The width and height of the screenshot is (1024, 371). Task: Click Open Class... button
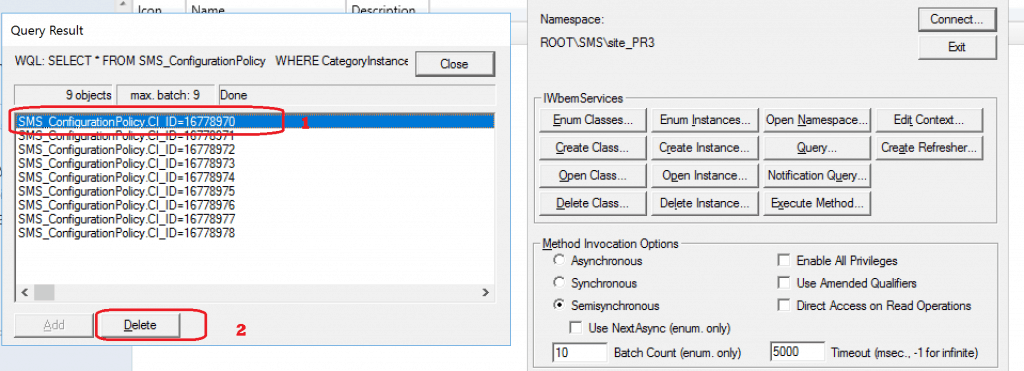pyautogui.click(x=594, y=176)
